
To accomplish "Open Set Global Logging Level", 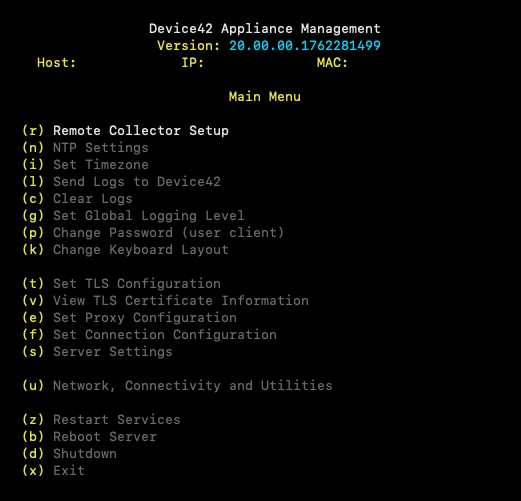I will [149, 216].
